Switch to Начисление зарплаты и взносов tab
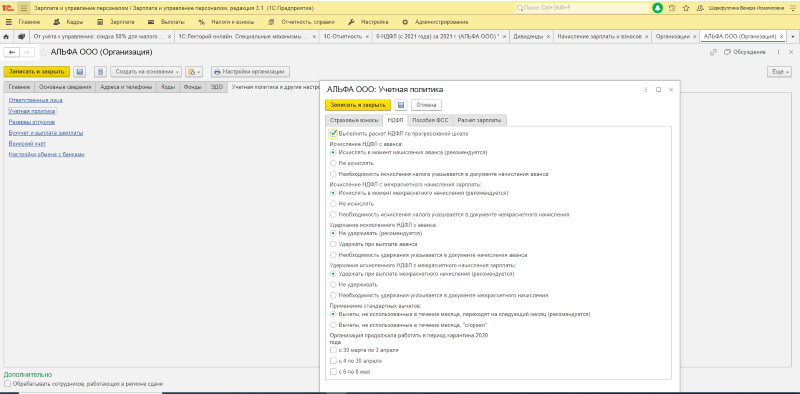 [599, 37]
